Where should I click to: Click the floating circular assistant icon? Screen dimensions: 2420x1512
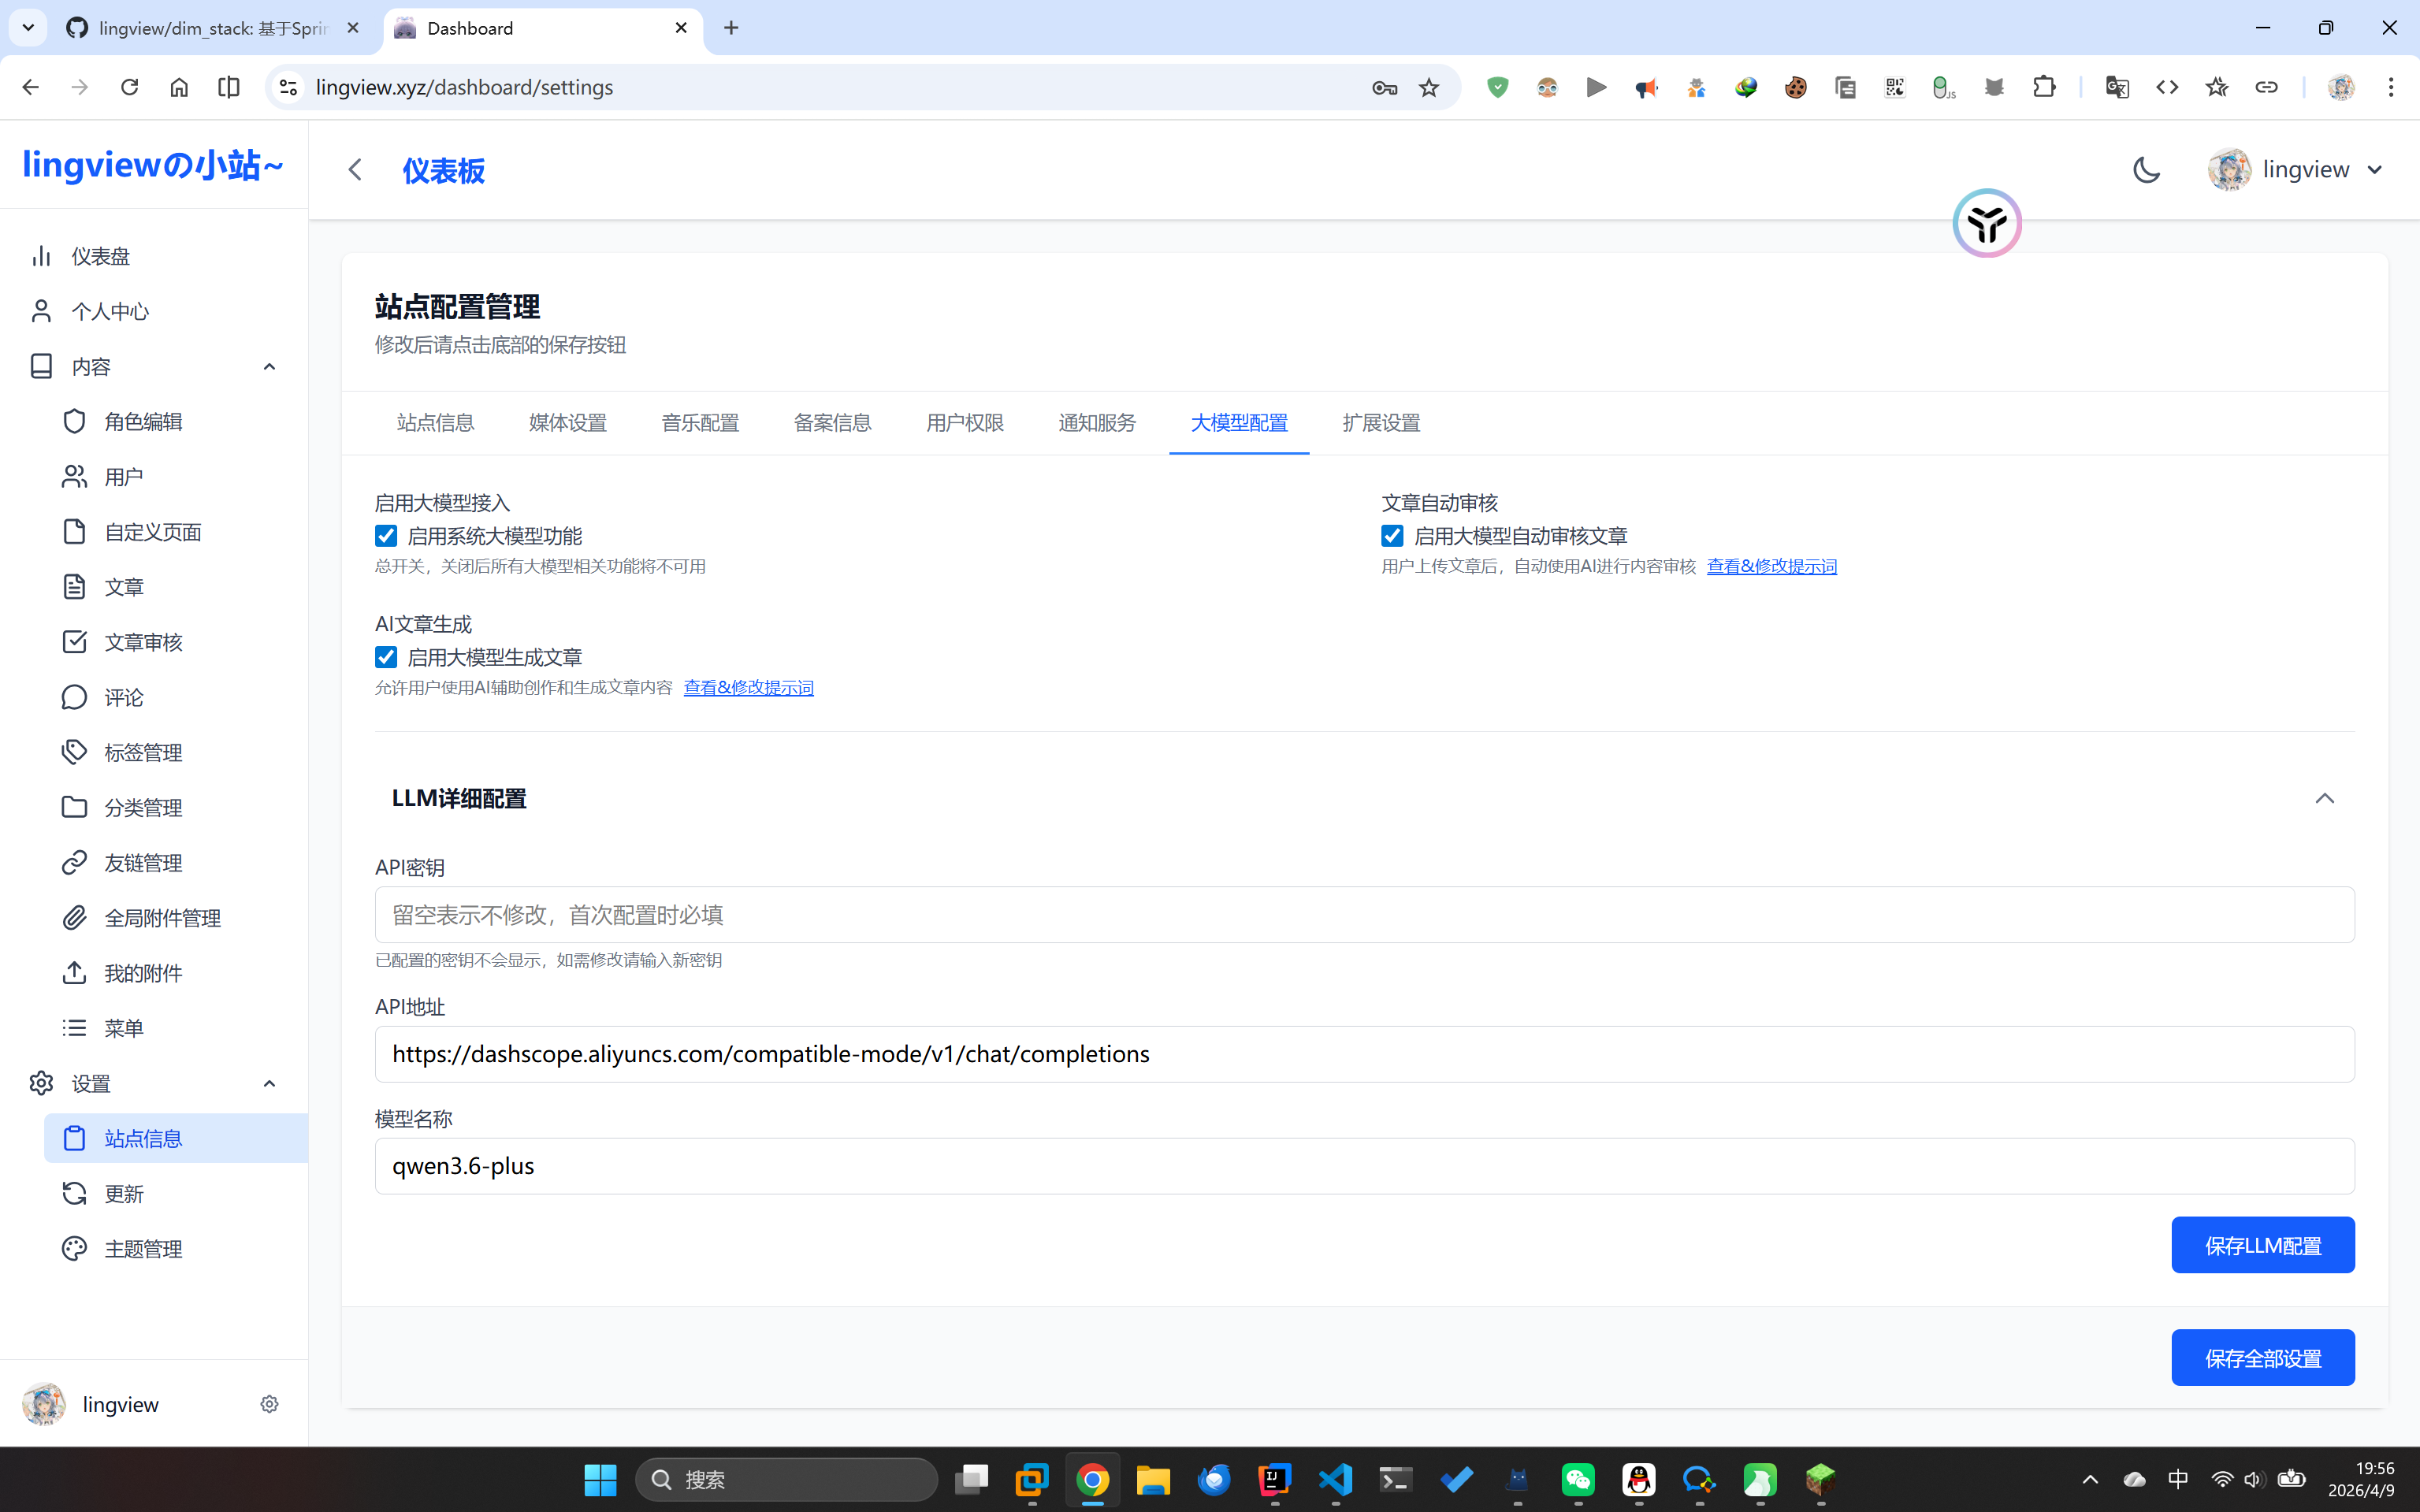(1986, 223)
